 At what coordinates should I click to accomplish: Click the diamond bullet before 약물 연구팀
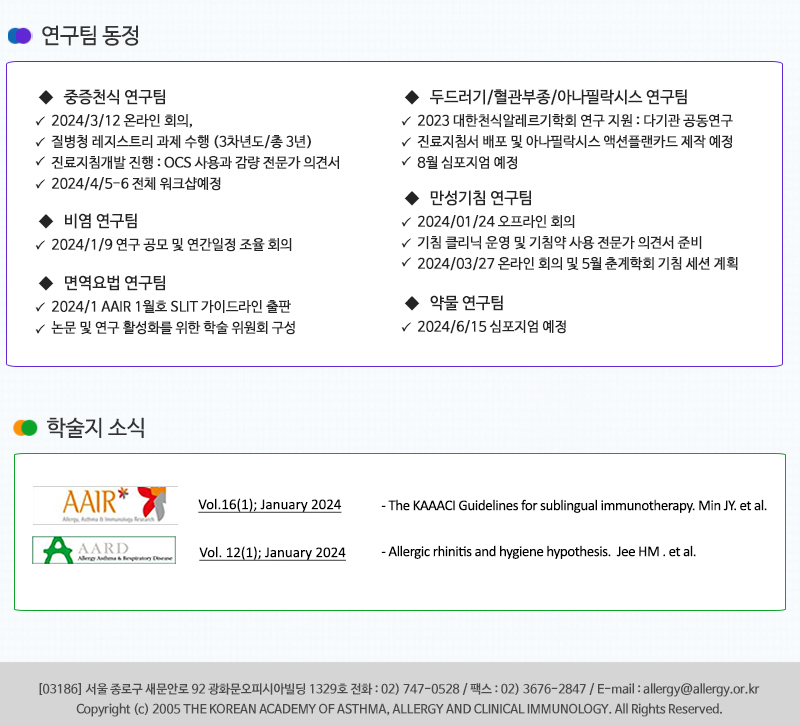pyautogui.click(x=411, y=303)
